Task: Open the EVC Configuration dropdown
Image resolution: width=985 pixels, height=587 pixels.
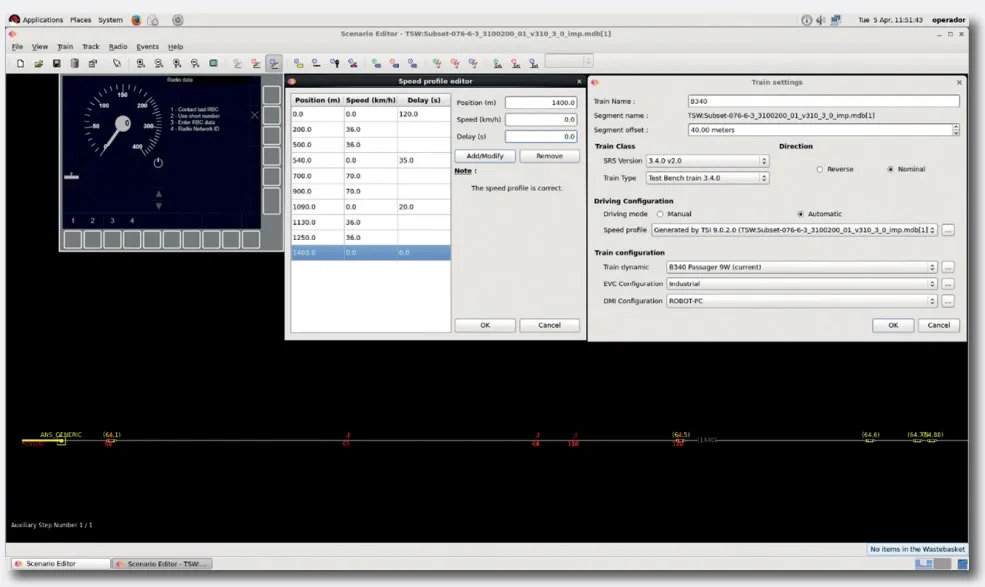Action: 801,284
